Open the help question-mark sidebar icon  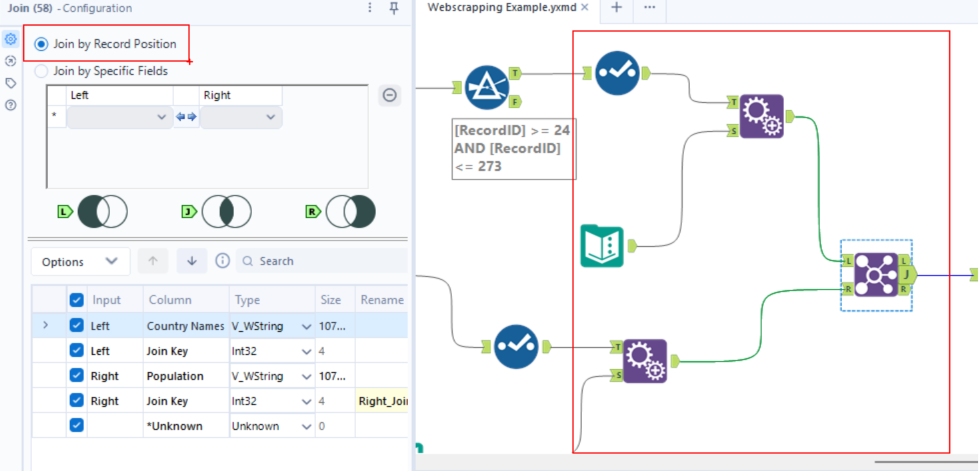pos(10,105)
